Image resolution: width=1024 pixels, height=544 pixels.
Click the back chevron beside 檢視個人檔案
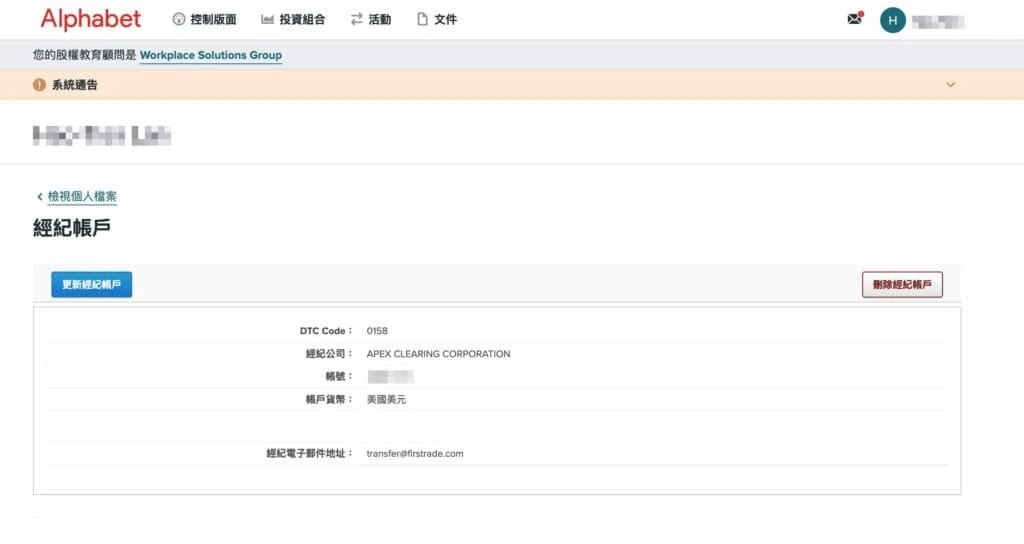(40, 197)
